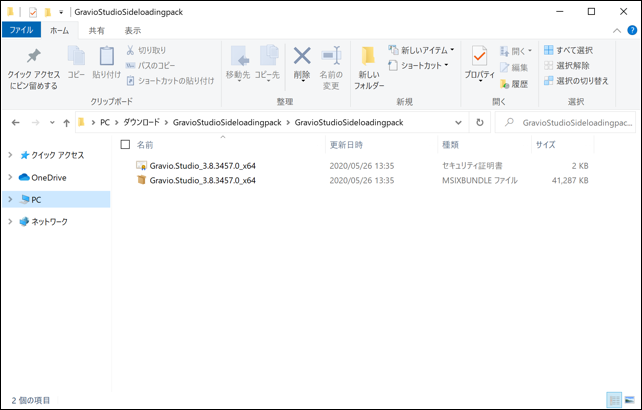Switch to 表示 (View) tab
Viewport: 642px width, 410px height.
click(133, 30)
